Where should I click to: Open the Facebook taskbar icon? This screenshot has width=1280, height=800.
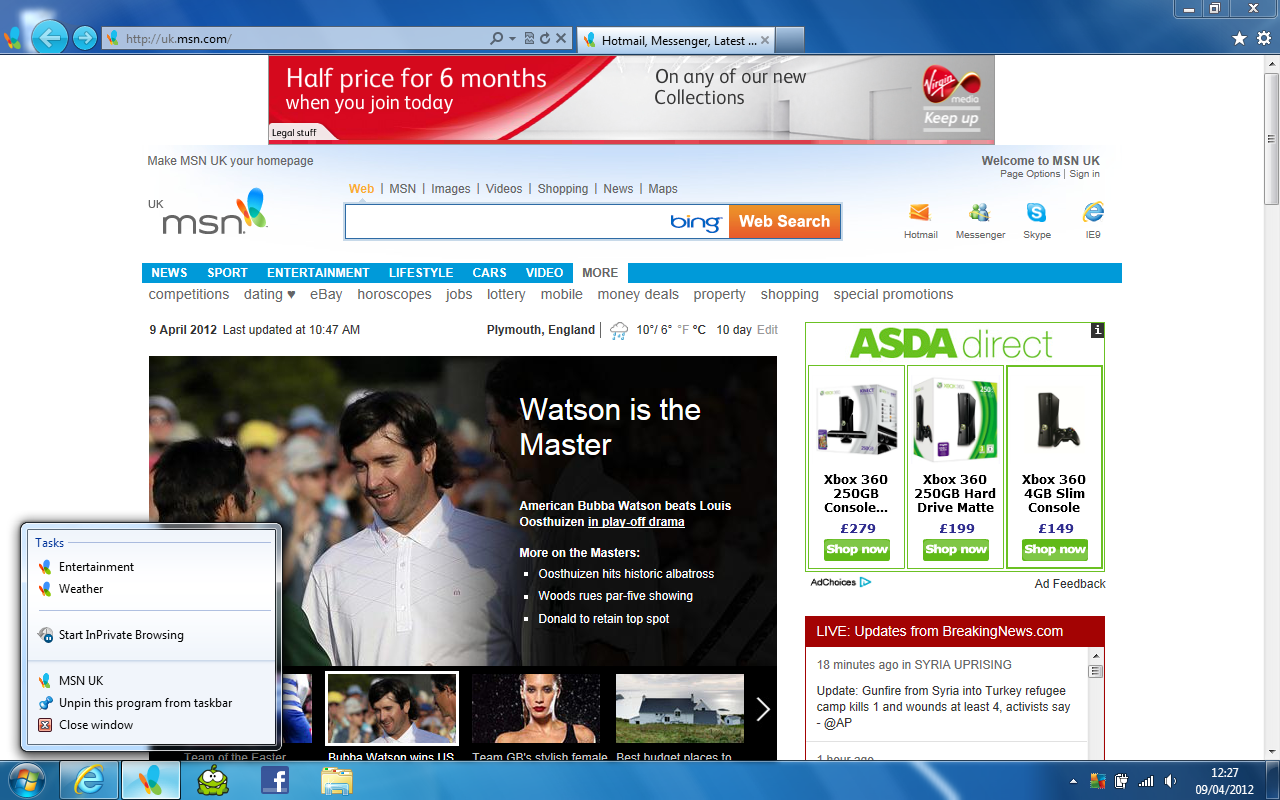click(275, 780)
